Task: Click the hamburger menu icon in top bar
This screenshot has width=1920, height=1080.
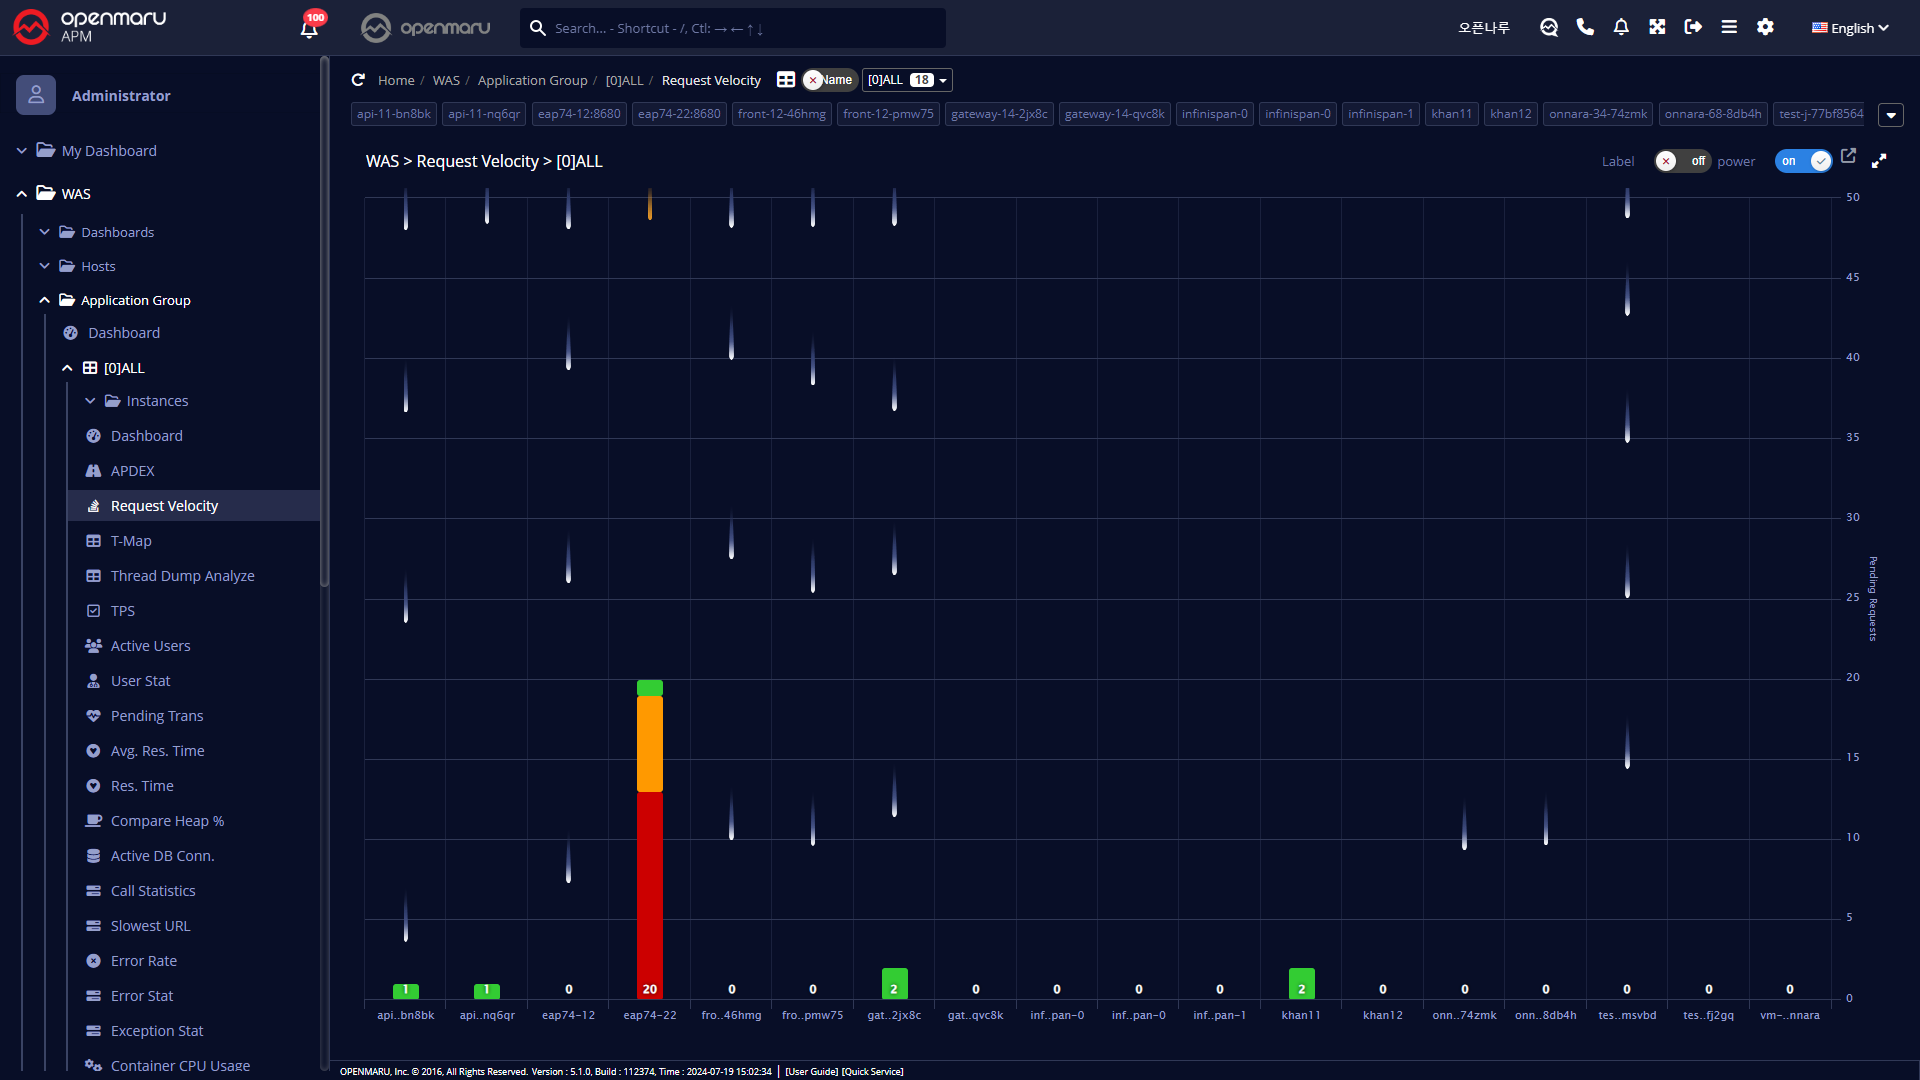Action: click(1729, 27)
